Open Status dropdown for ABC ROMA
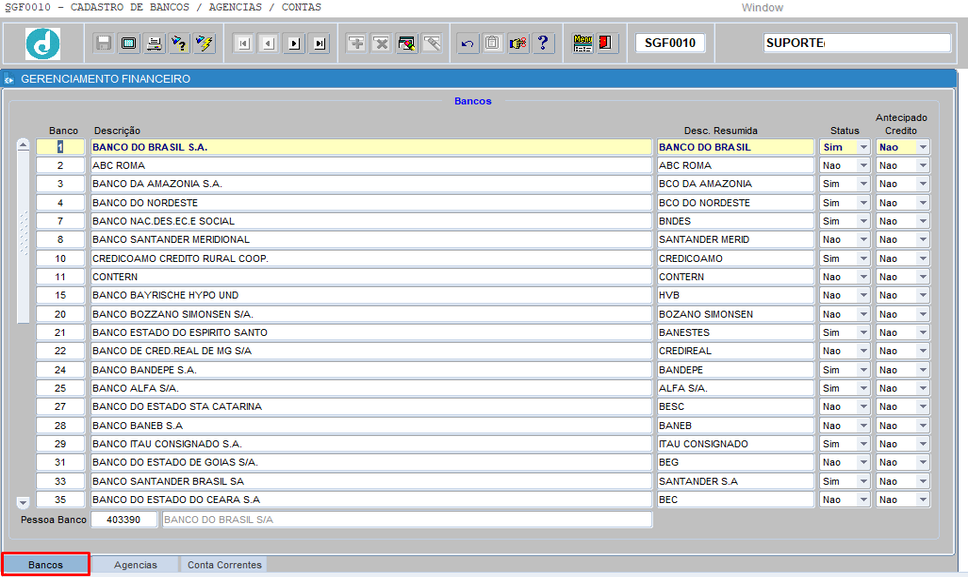Image resolution: width=968 pixels, height=577 pixels. (863, 165)
